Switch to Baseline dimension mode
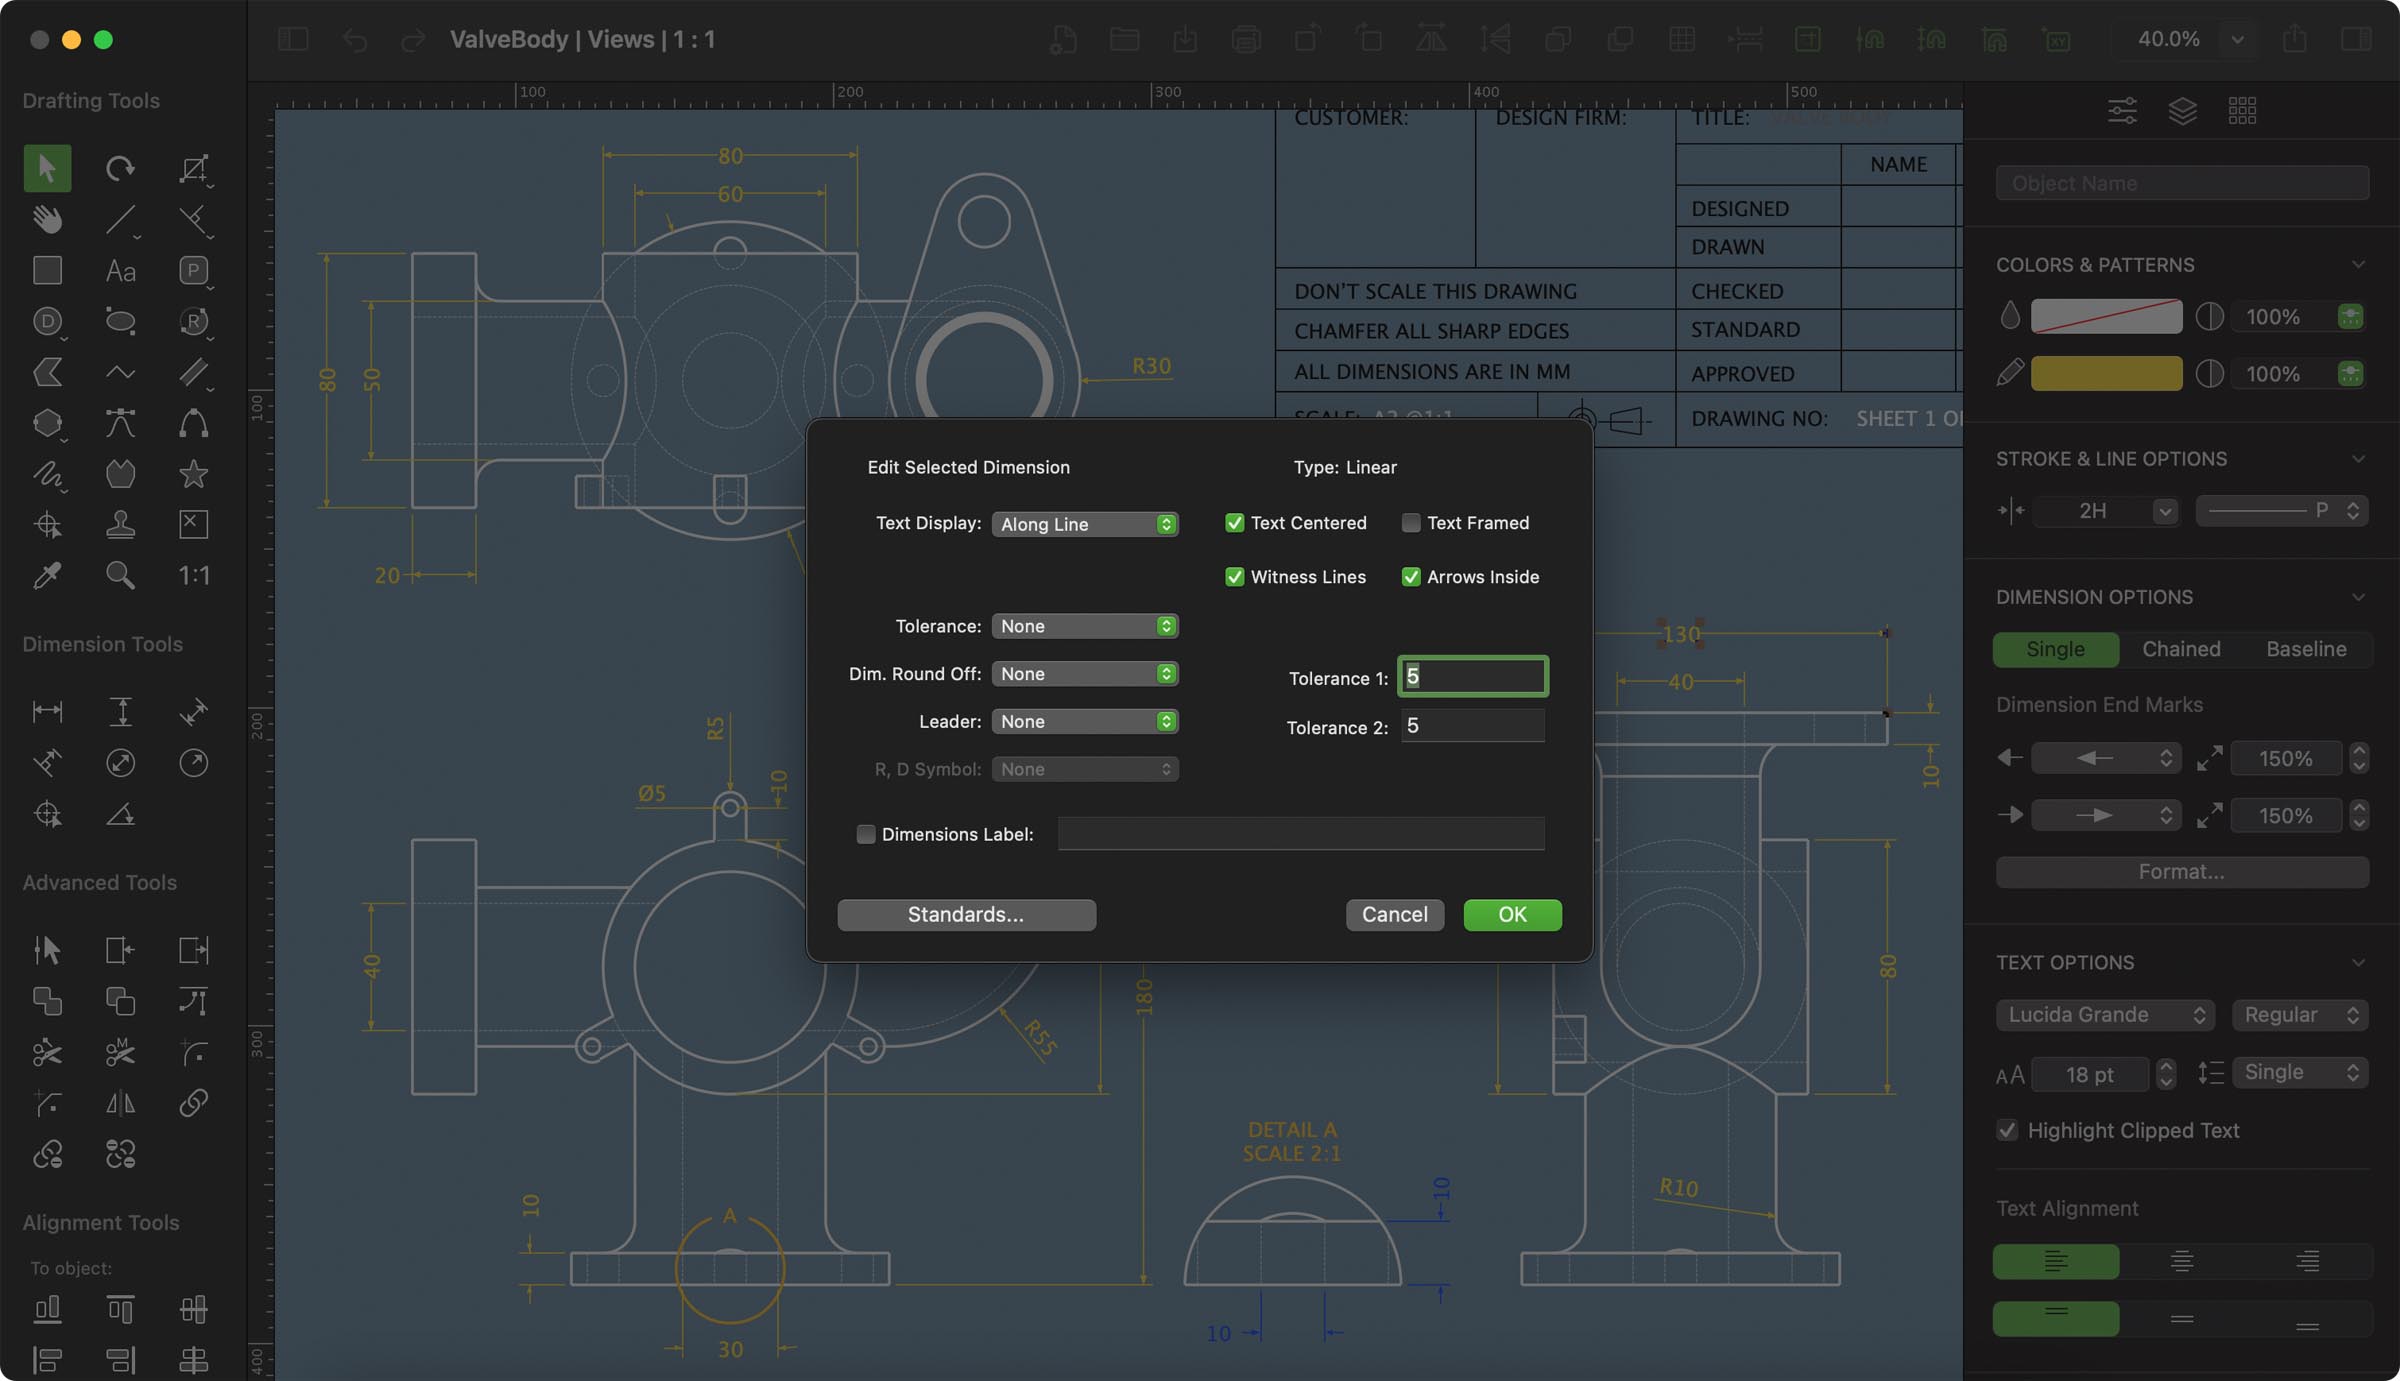The image size is (2400, 1381). tap(2305, 649)
